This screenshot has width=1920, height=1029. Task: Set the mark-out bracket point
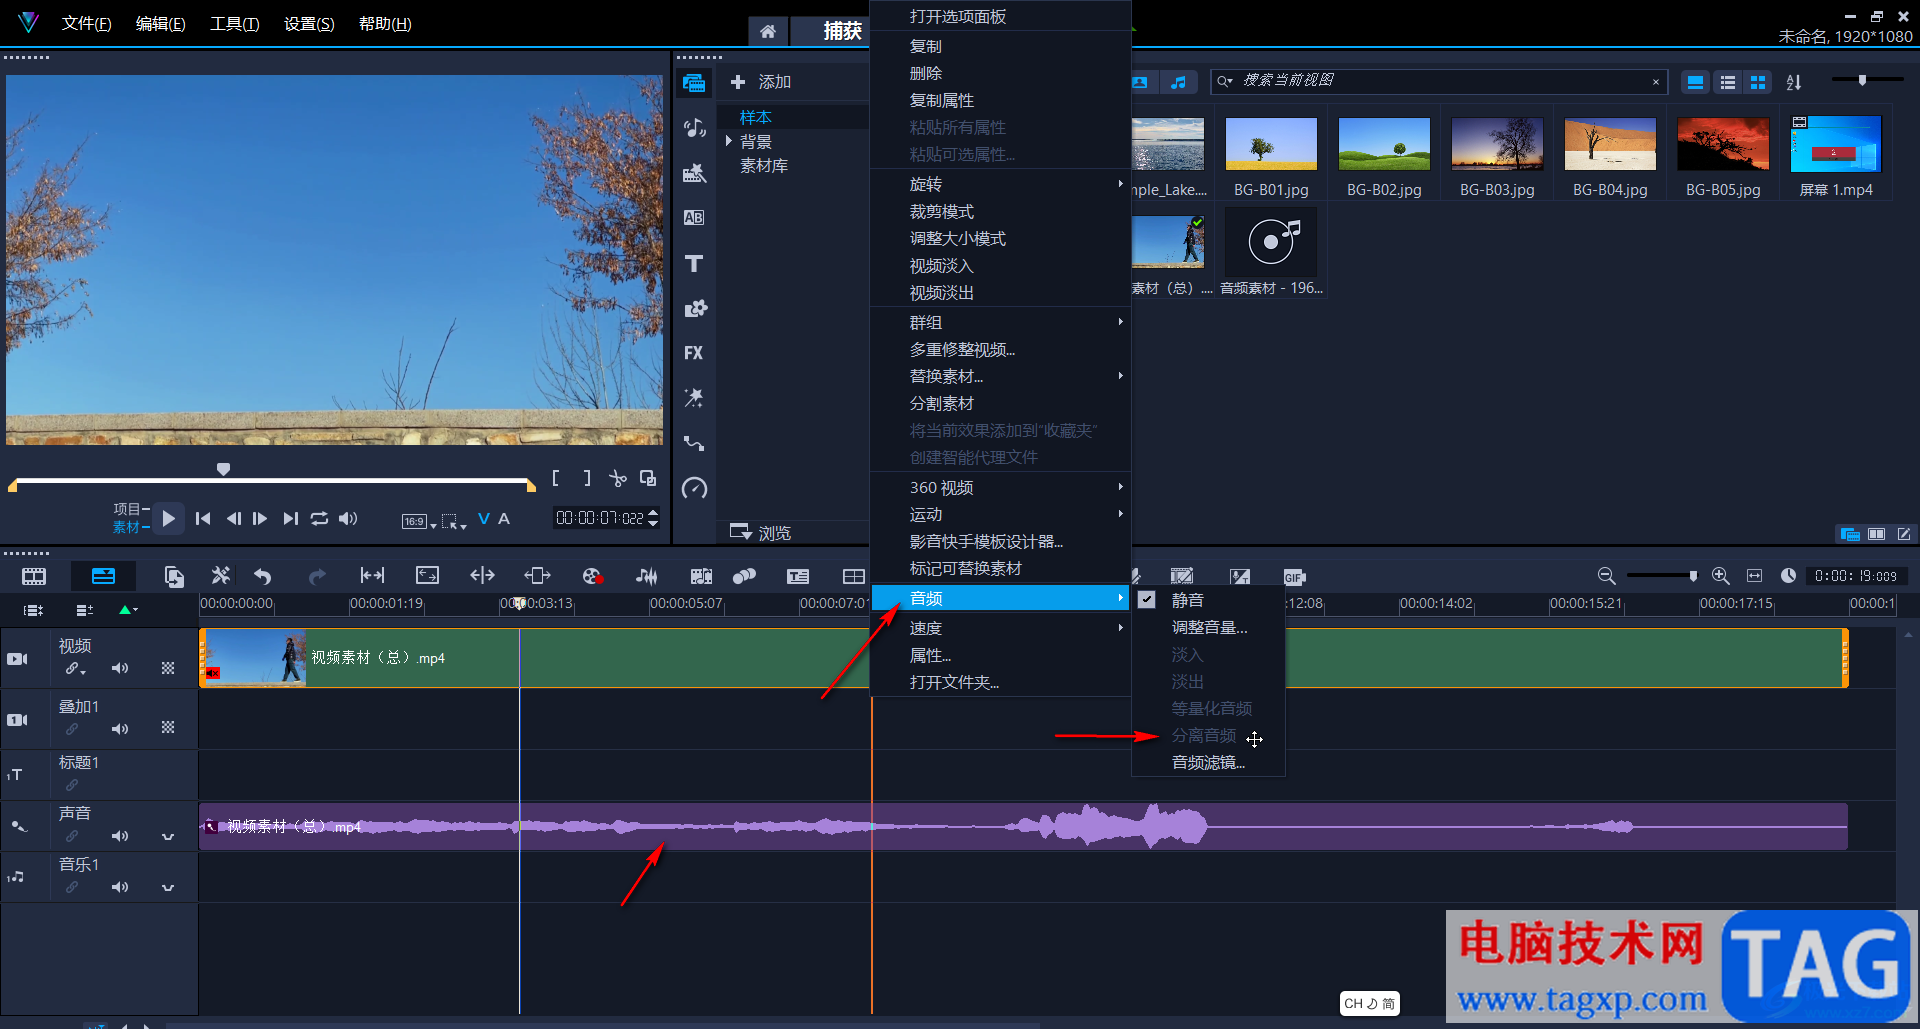point(587,479)
